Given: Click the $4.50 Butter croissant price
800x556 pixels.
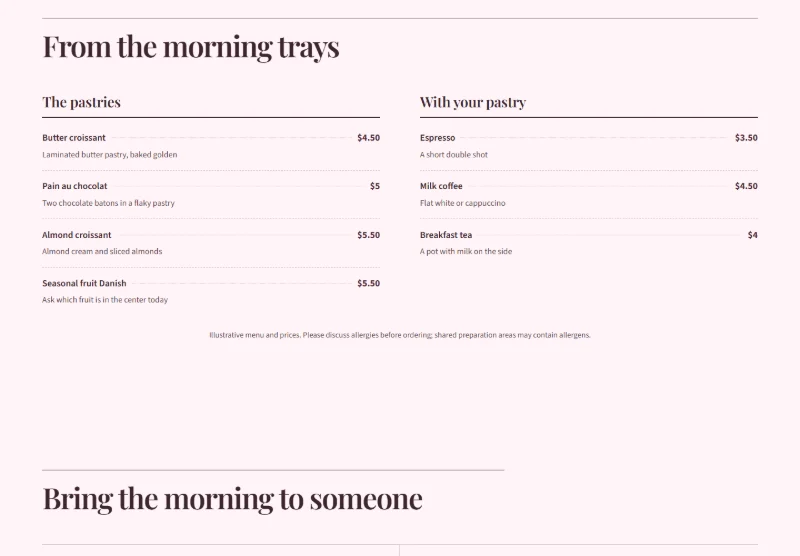Looking at the screenshot, I should pos(368,138).
